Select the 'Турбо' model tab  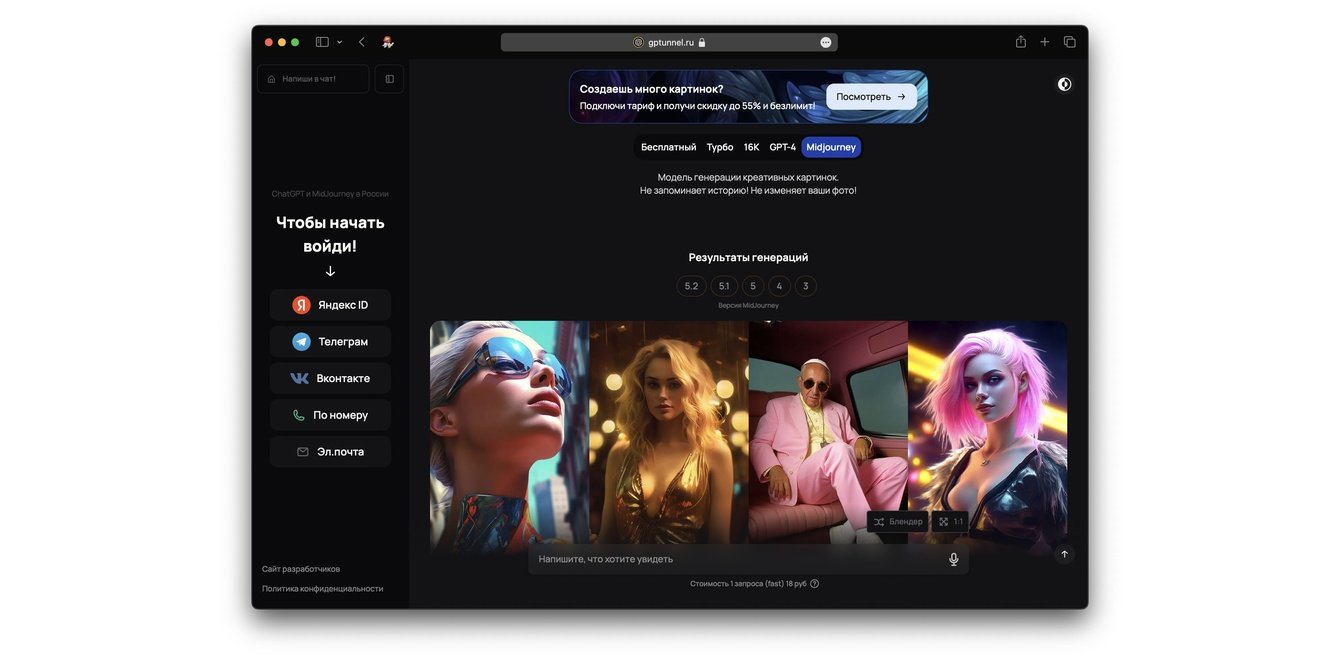[x=720, y=147]
